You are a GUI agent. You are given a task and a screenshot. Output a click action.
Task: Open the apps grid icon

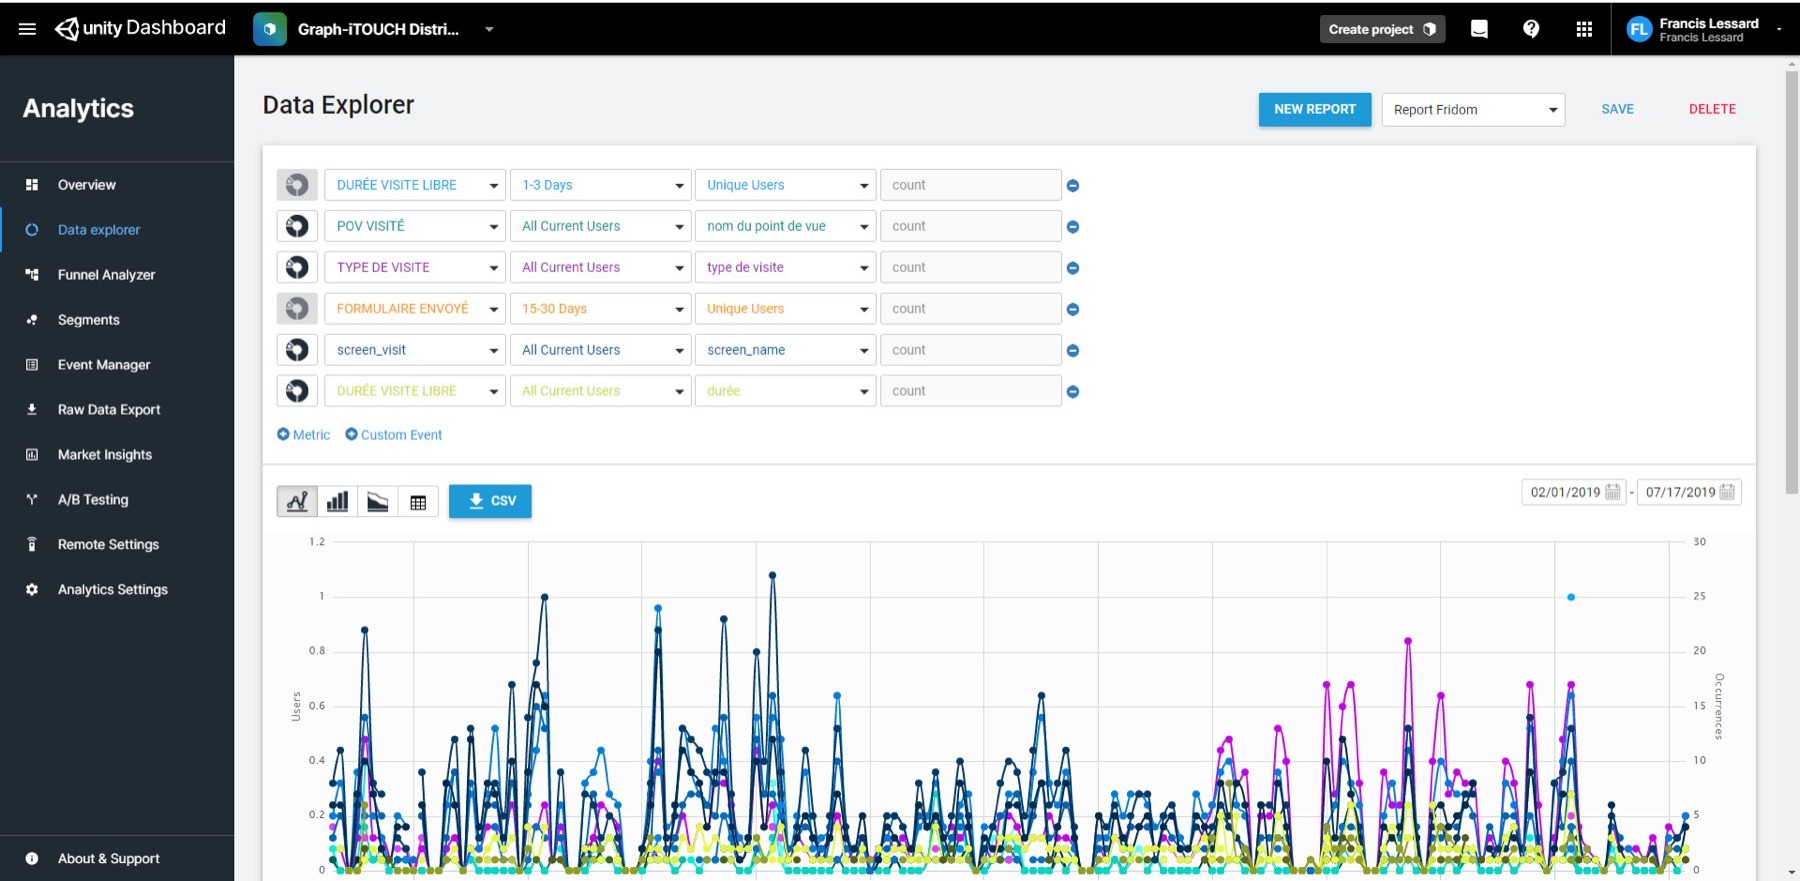click(x=1584, y=29)
